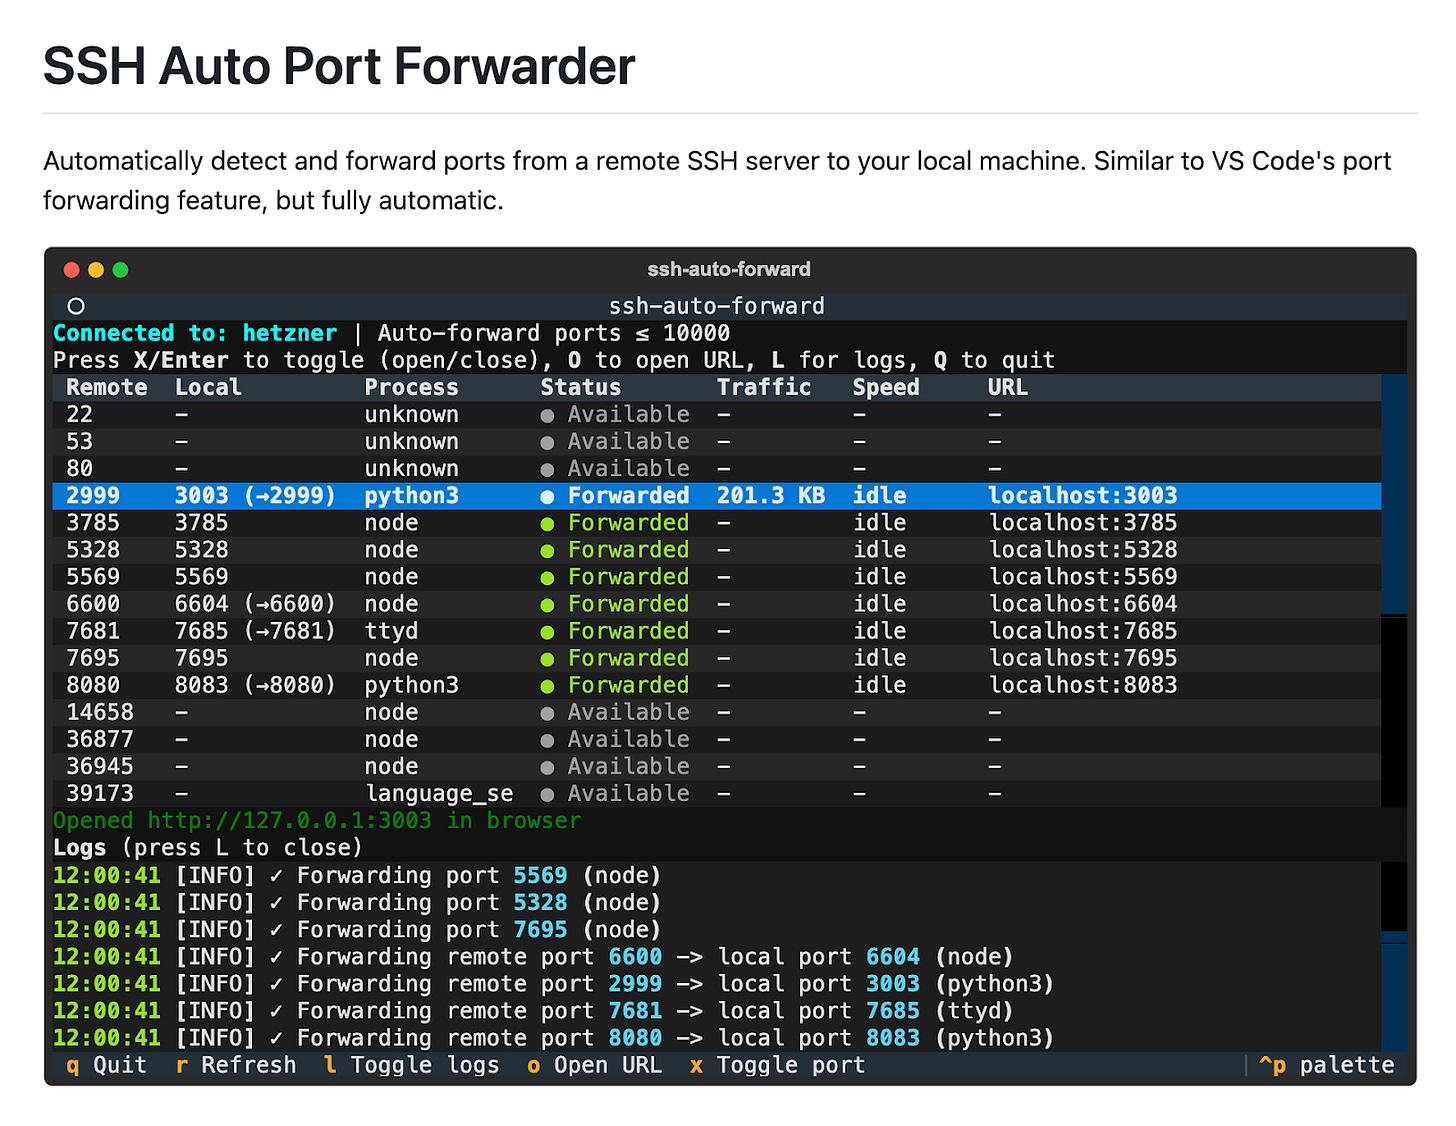Click the Remote column header
Viewport: 1456px width, 1126px height.
(x=107, y=388)
